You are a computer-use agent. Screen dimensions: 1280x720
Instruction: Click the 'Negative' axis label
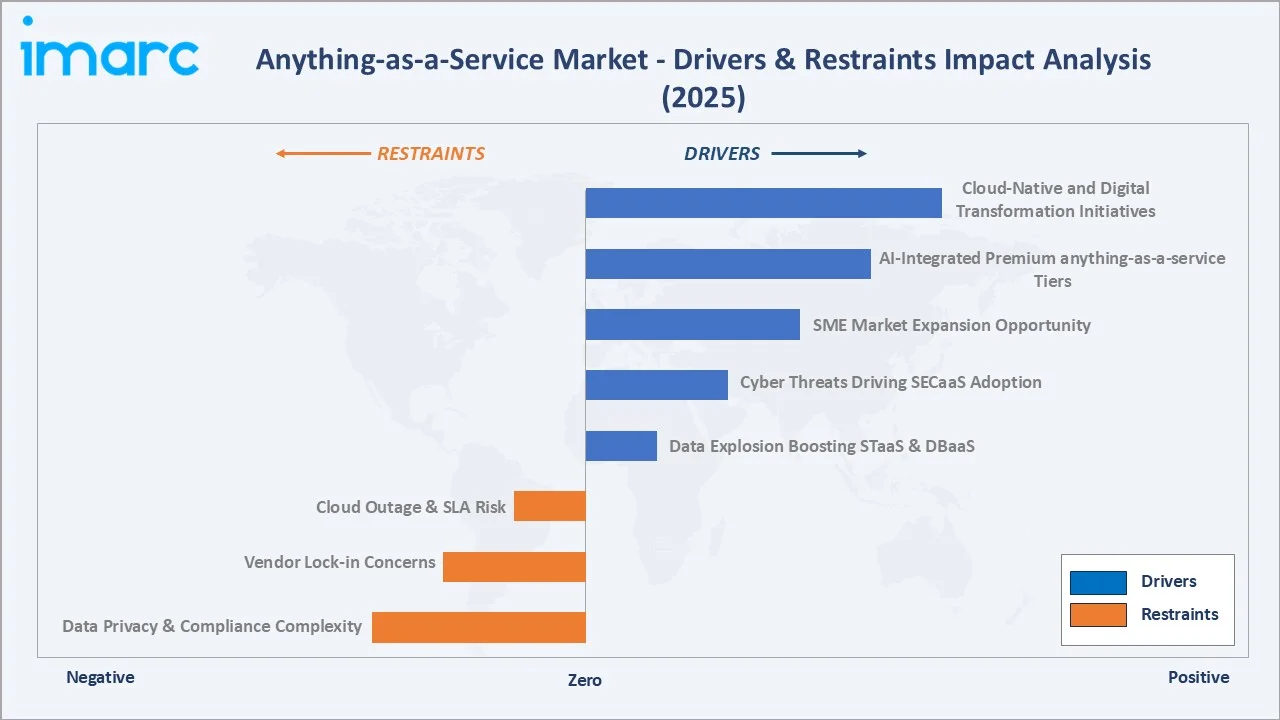click(100, 677)
